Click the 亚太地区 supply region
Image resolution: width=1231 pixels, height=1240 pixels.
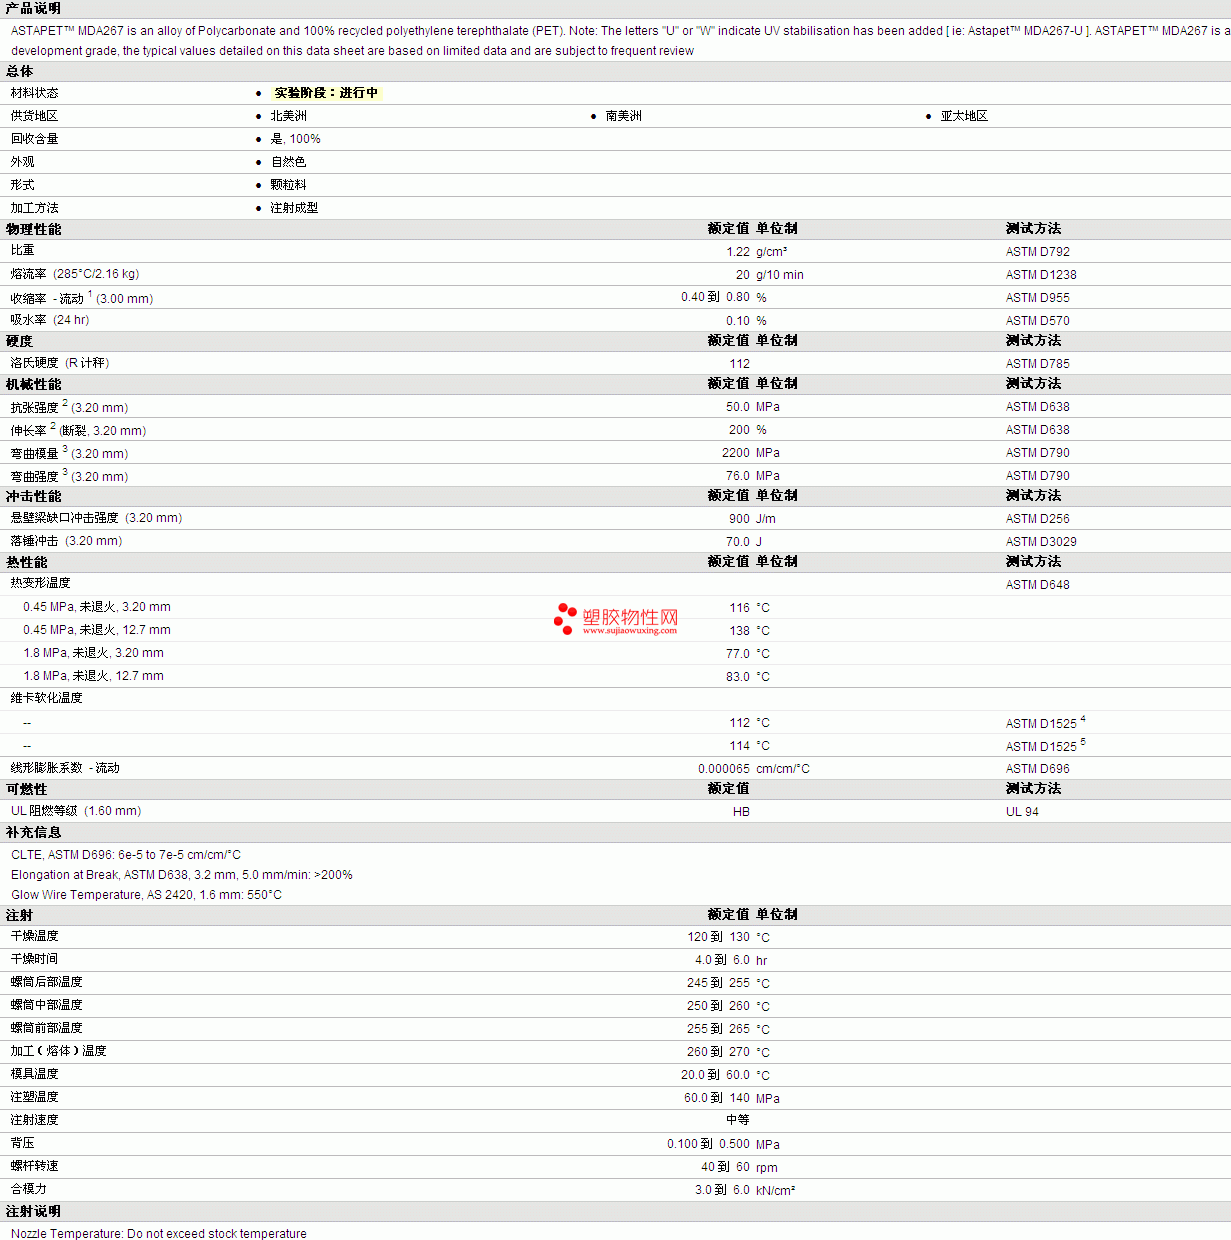point(964,116)
